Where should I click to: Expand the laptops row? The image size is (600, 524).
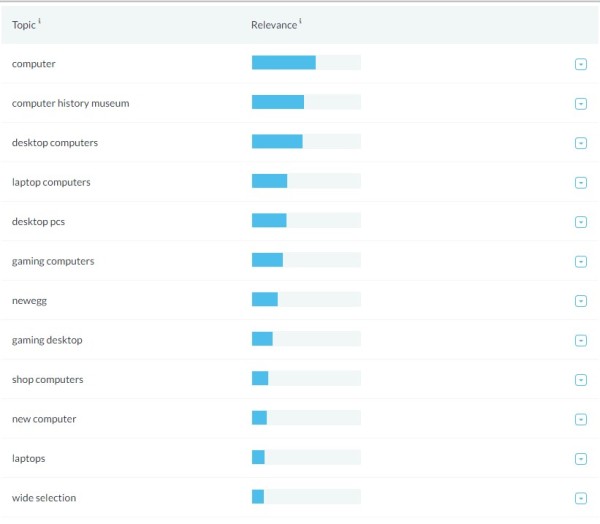tap(580, 459)
